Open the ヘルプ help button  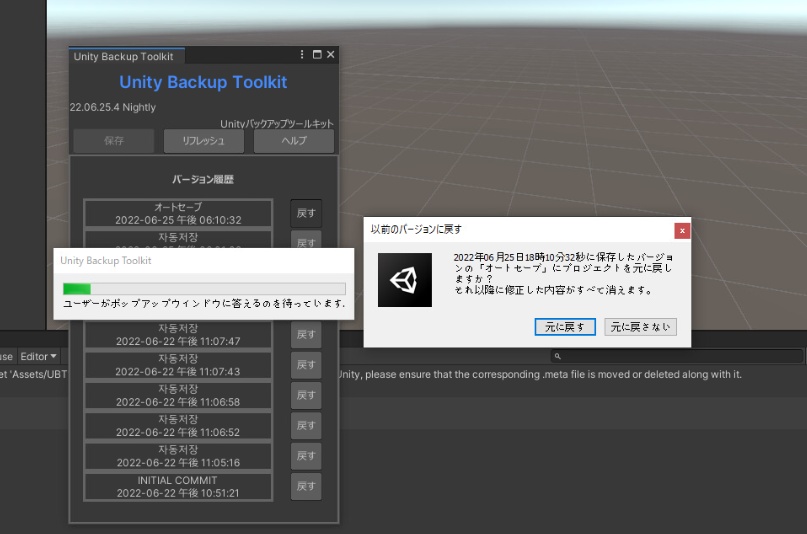294,140
